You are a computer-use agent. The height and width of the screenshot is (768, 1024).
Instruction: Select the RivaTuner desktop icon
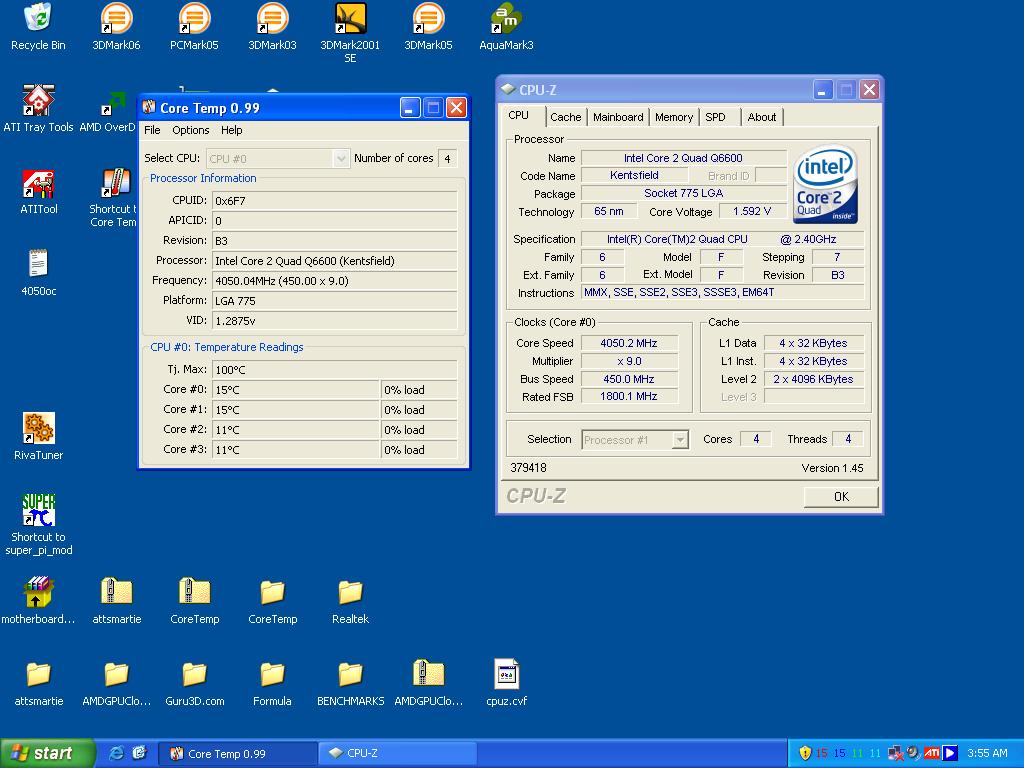tap(39, 436)
